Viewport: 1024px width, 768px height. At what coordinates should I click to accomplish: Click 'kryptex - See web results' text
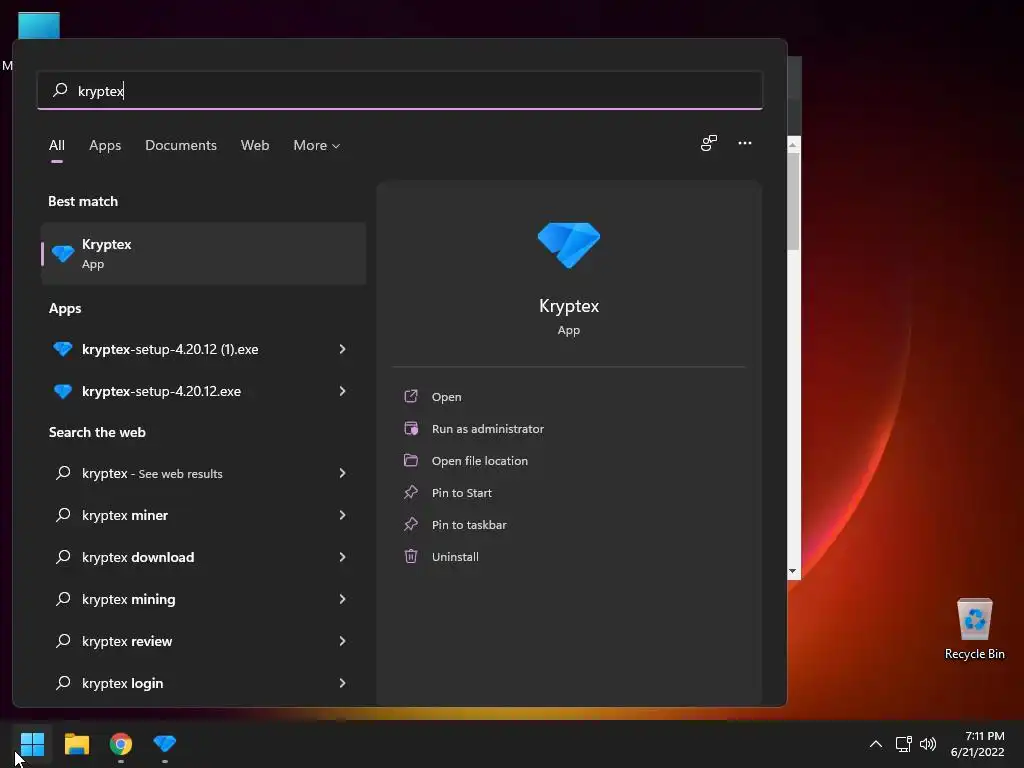click(x=152, y=473)
